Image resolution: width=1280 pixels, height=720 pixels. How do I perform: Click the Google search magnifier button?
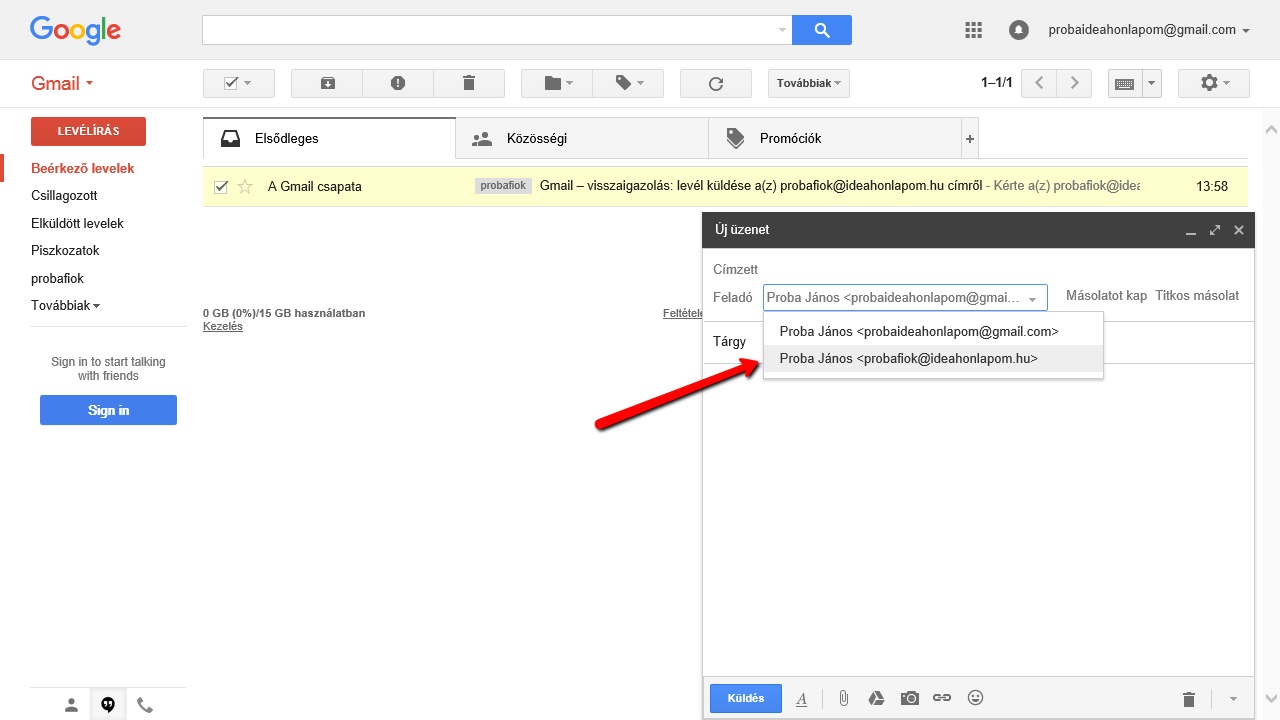coord(821,30)
